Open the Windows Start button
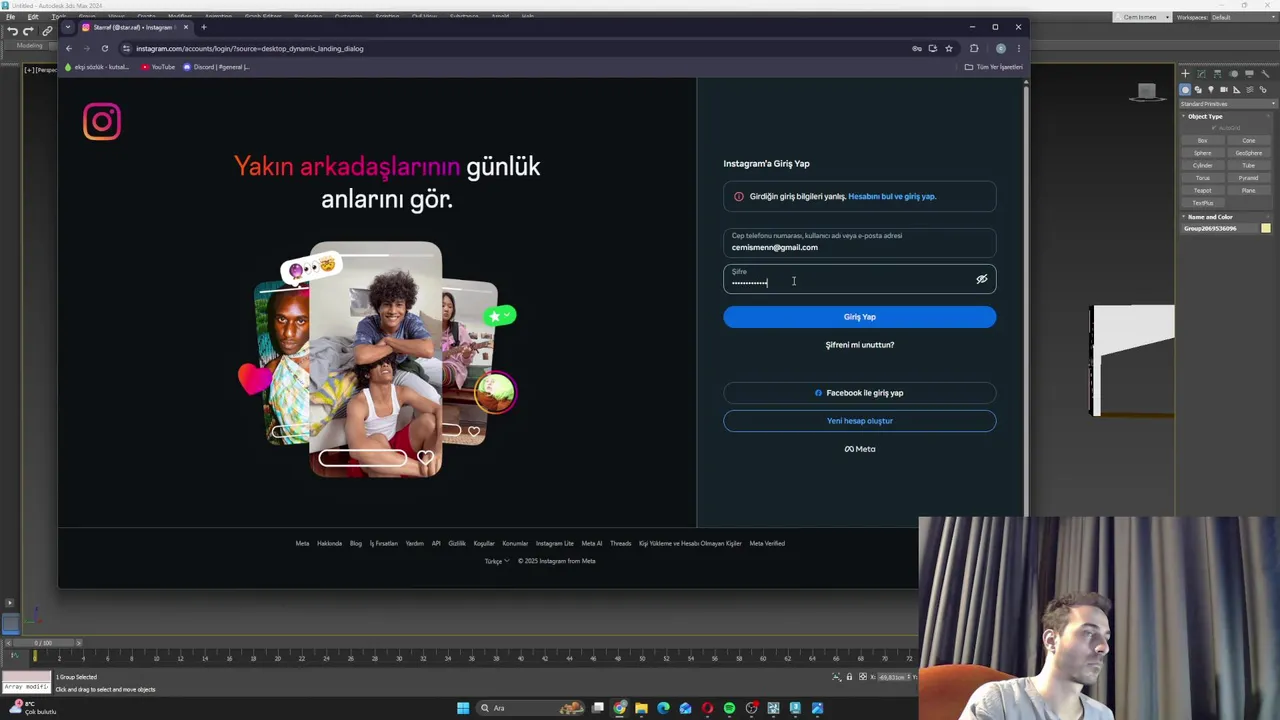 point(463,708)
